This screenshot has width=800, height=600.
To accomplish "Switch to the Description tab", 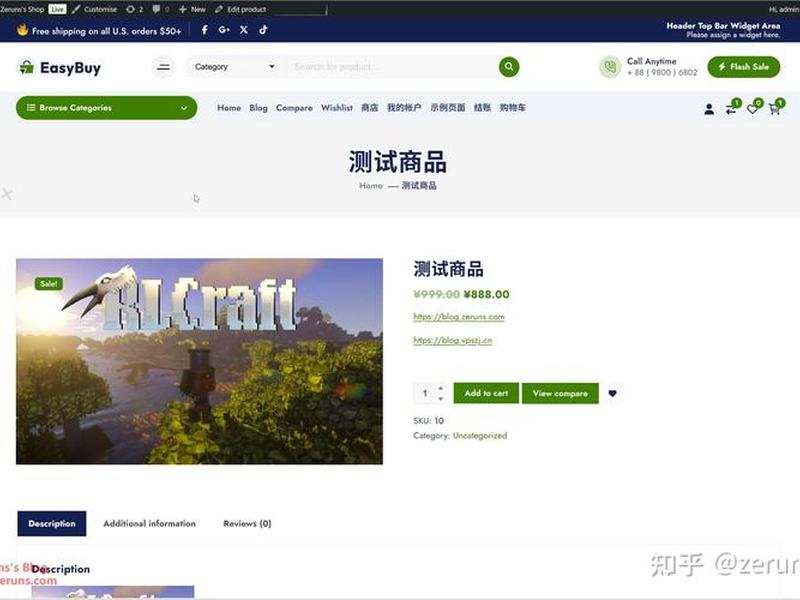I will 52,523.
